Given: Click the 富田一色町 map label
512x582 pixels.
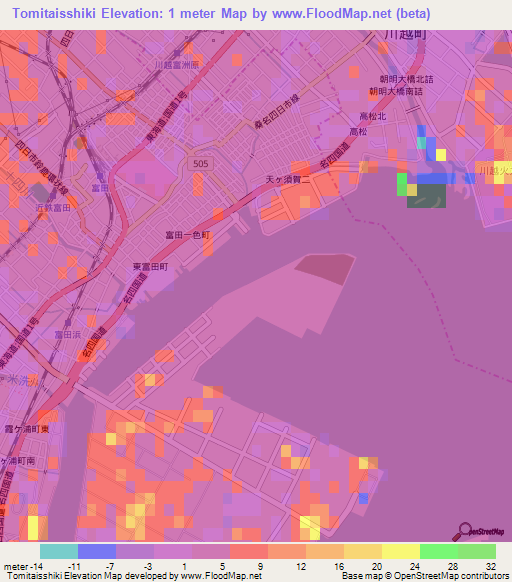Looking at the screenshot, I should click(x=187, y=235).
